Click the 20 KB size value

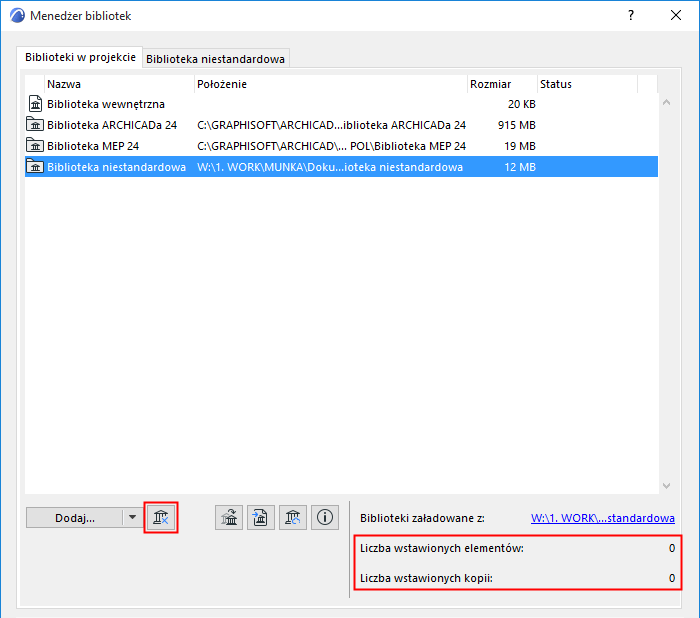pos(521,104)
